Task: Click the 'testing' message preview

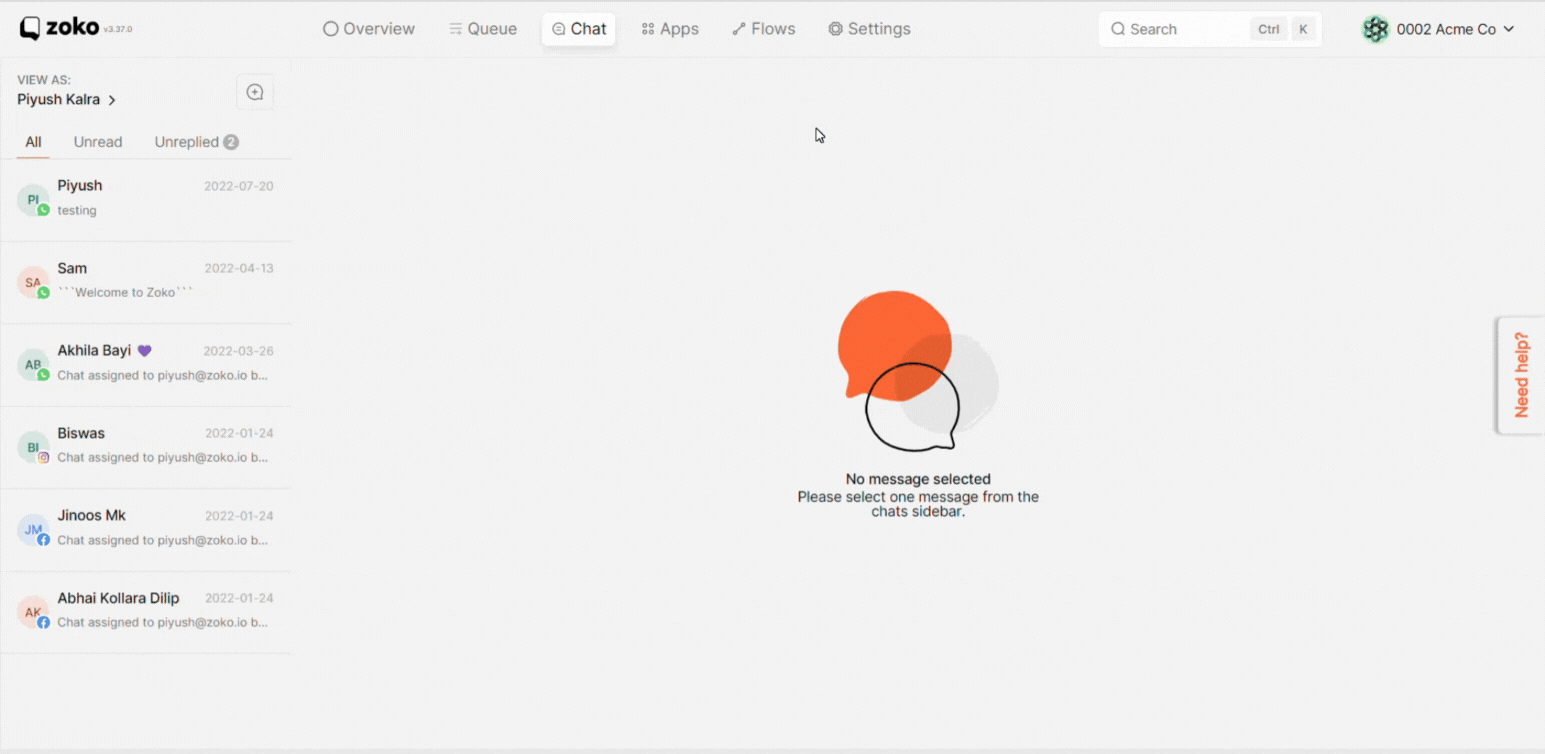Action: 77,211
